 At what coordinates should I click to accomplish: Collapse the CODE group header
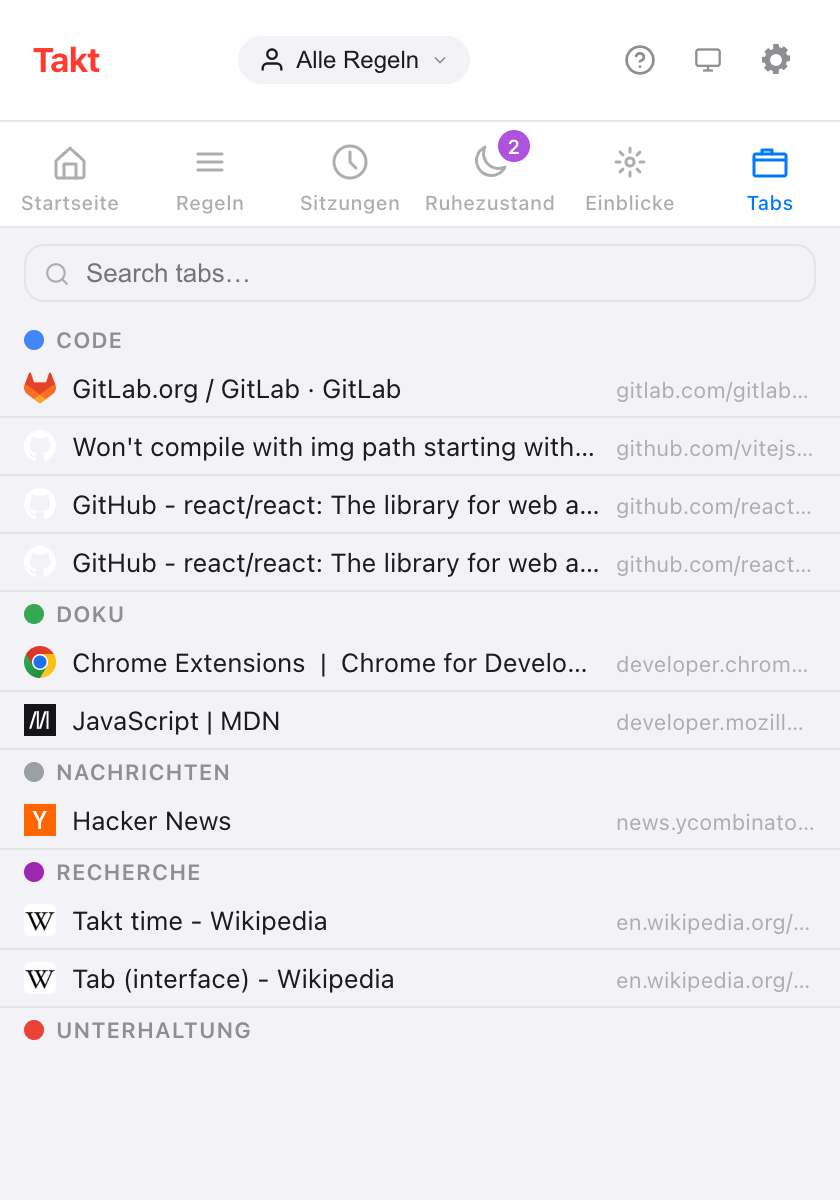pyautogui.click(x=420, y=340)
